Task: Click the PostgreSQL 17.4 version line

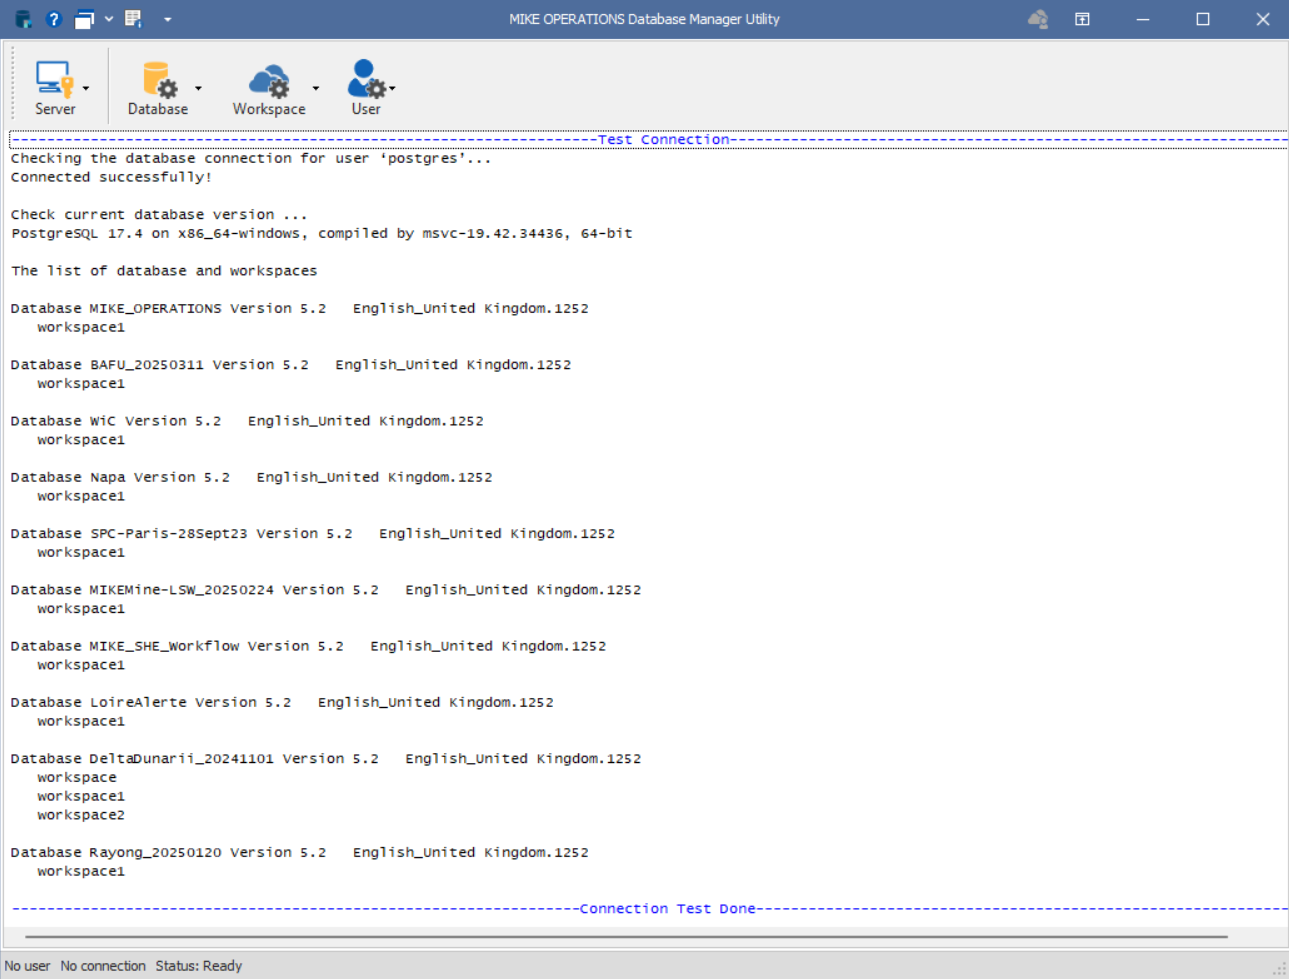Action: tap(321, 233)
